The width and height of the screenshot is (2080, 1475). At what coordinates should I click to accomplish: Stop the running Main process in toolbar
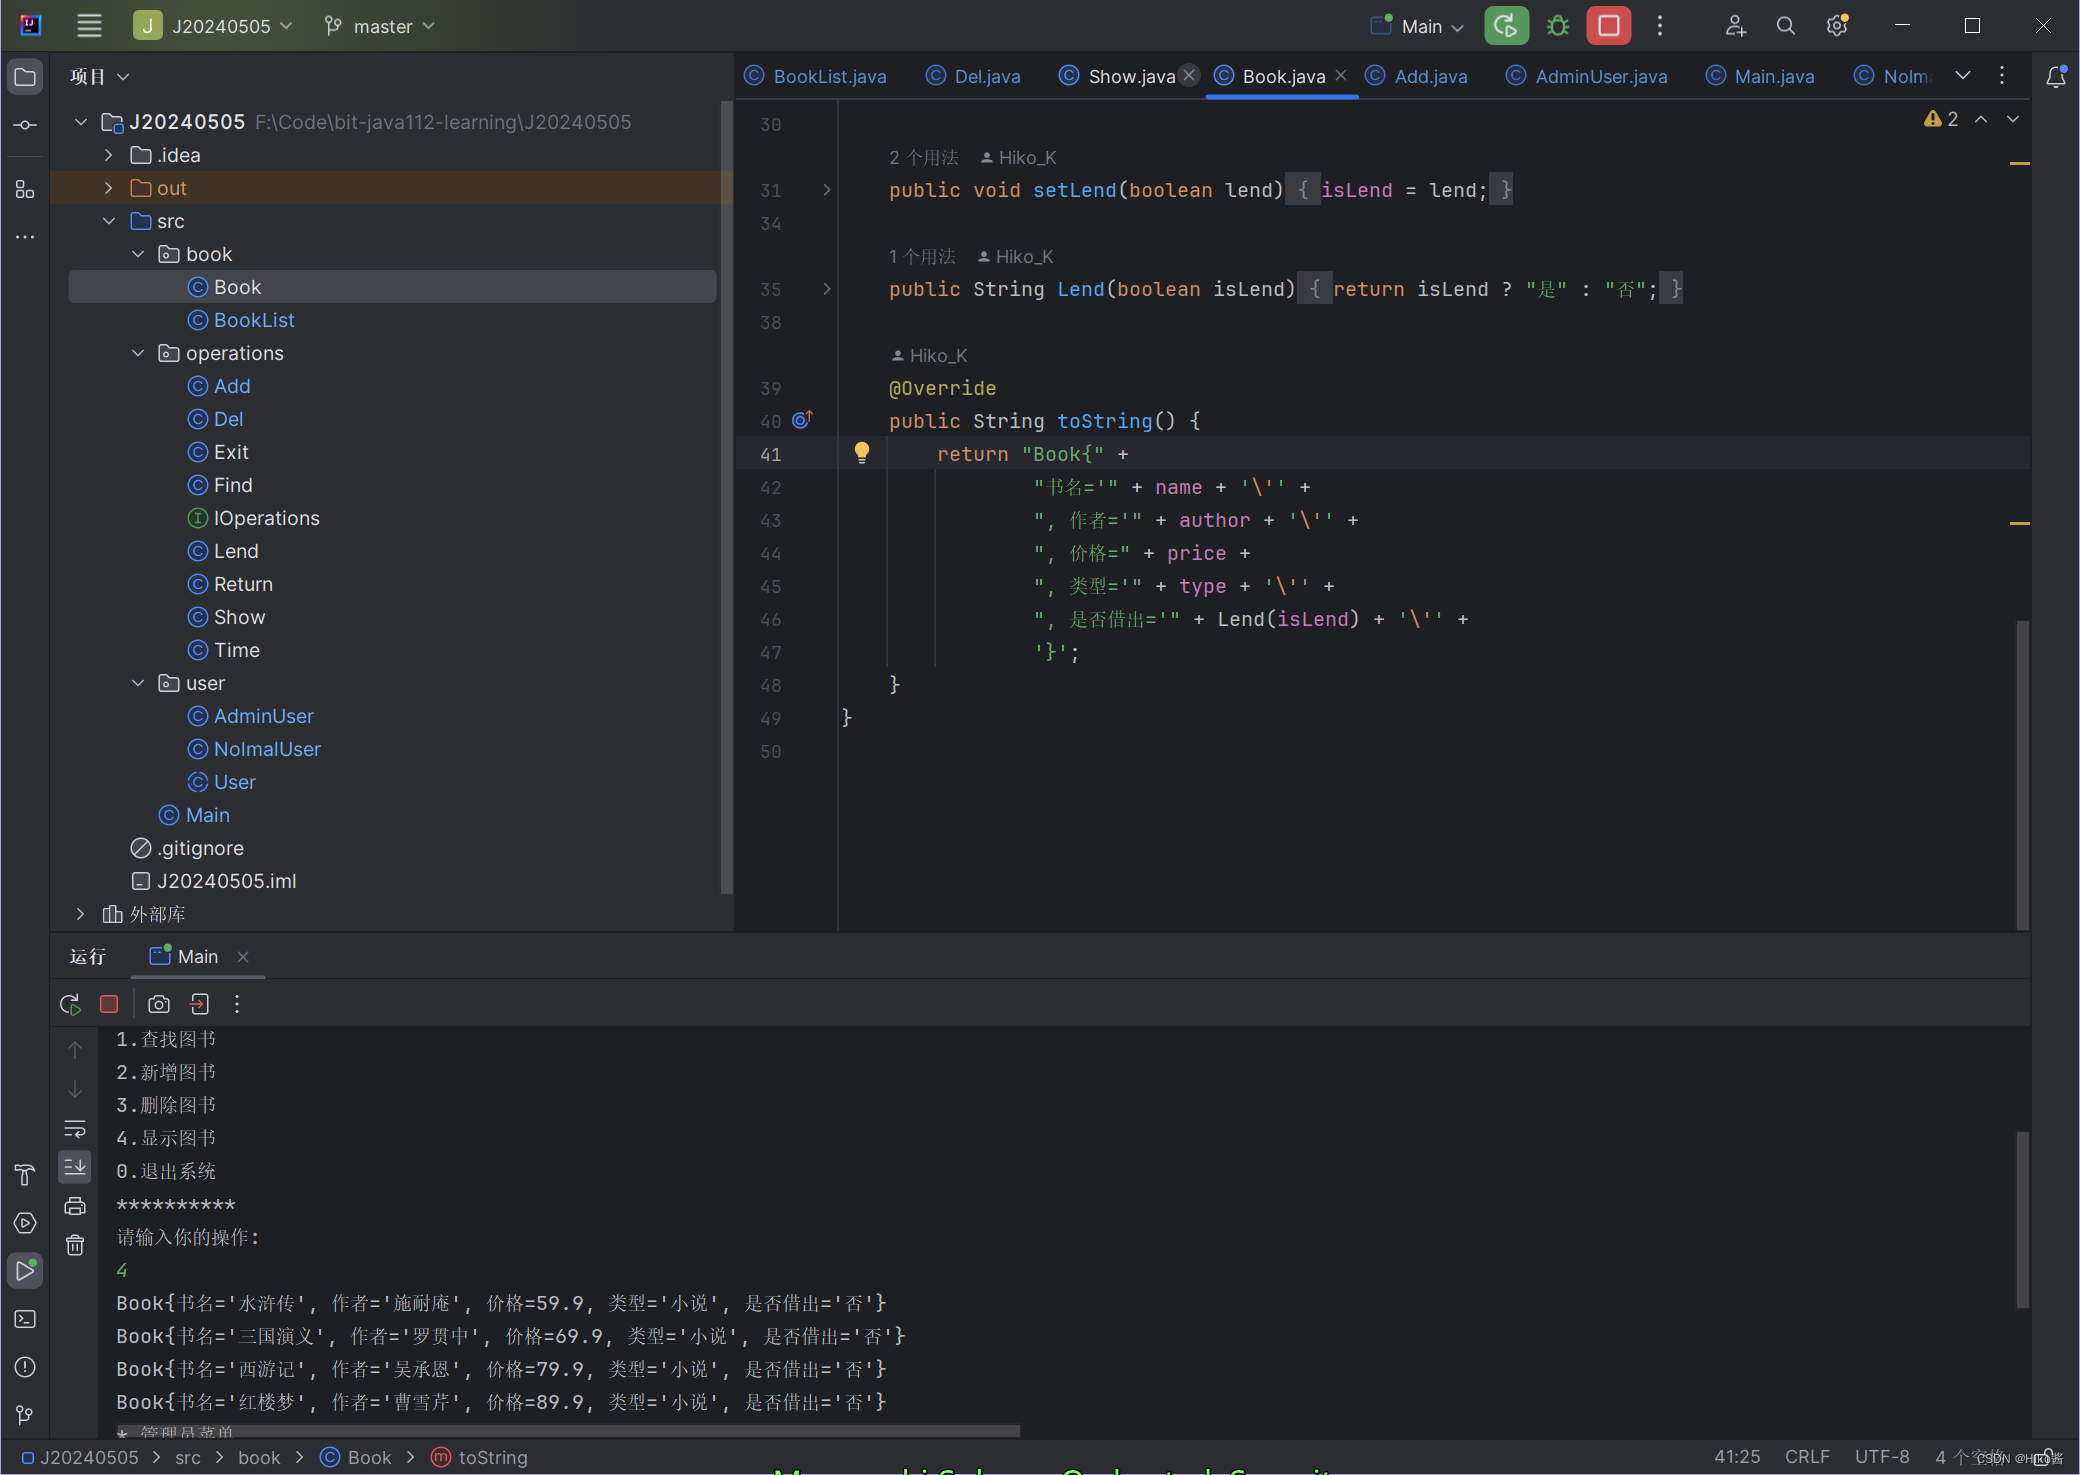pyautogui.click(x=1608, y=26)
